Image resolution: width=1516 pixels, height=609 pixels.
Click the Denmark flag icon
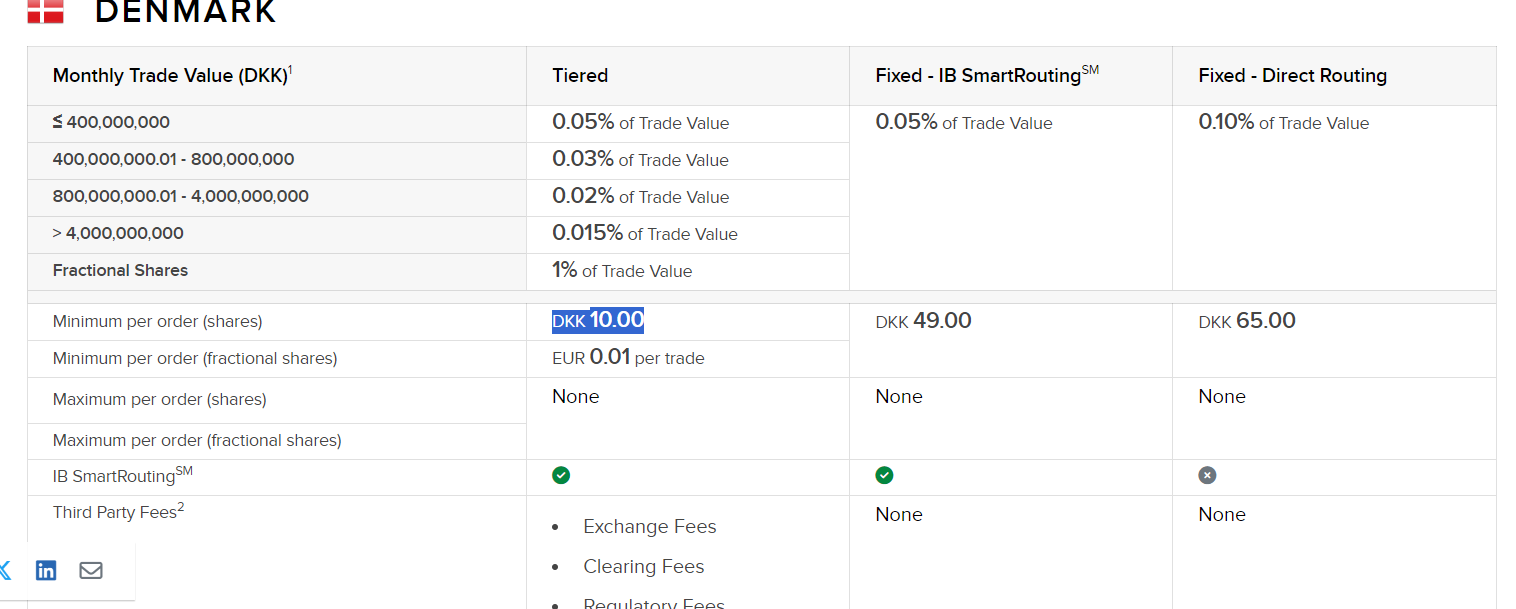pyautogui.click(x=45, y=11)
